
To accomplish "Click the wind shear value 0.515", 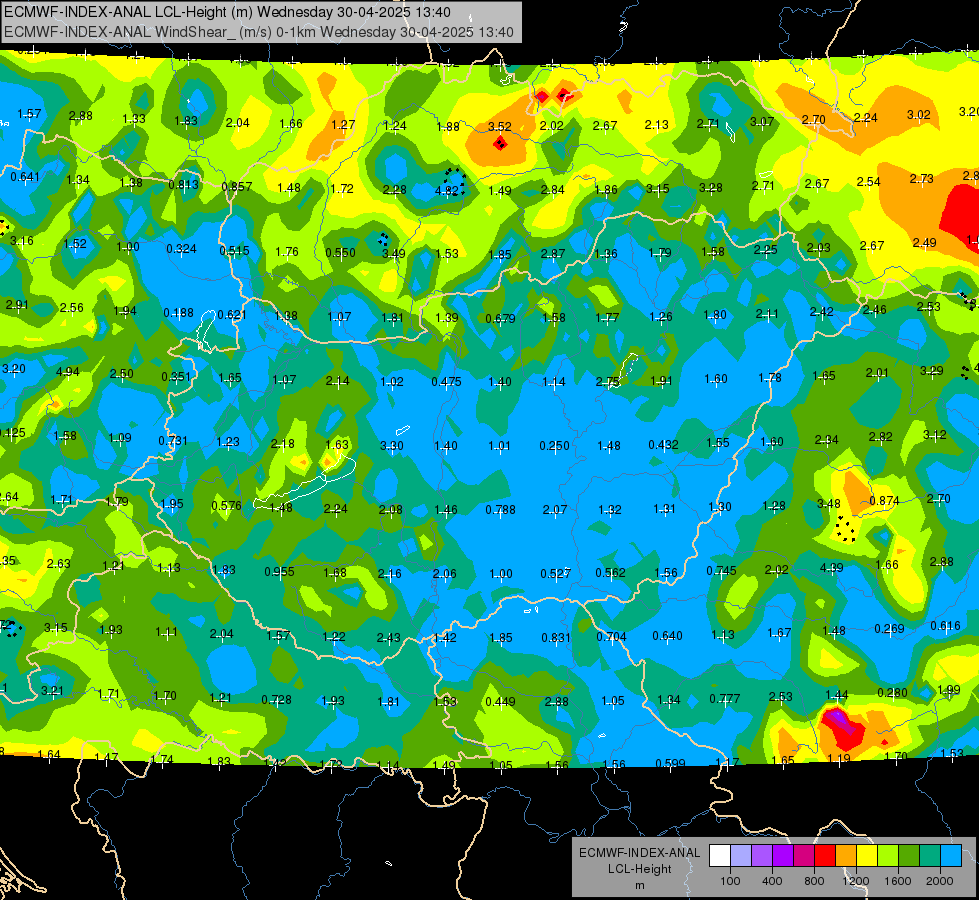I will point(234,251).
